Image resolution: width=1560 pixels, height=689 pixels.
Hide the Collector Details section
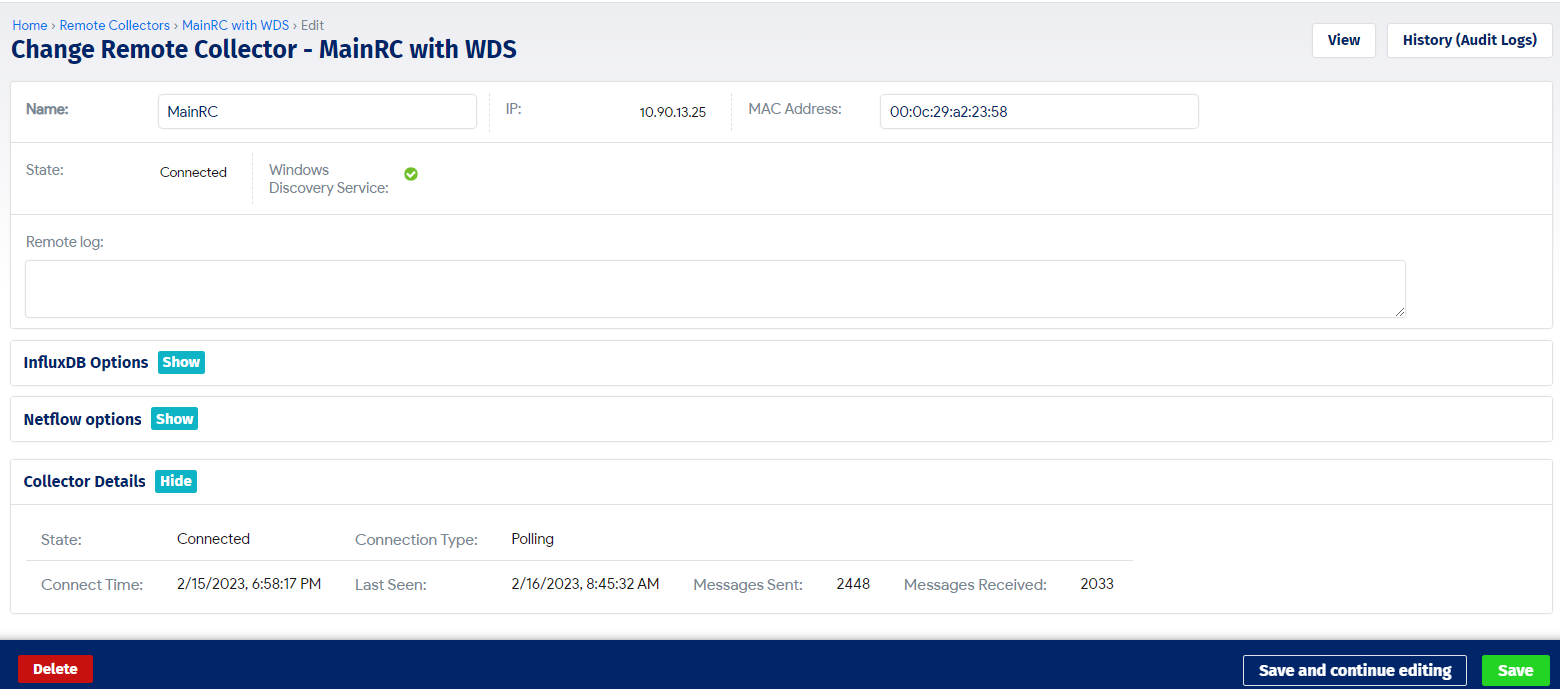coord(176,481)
